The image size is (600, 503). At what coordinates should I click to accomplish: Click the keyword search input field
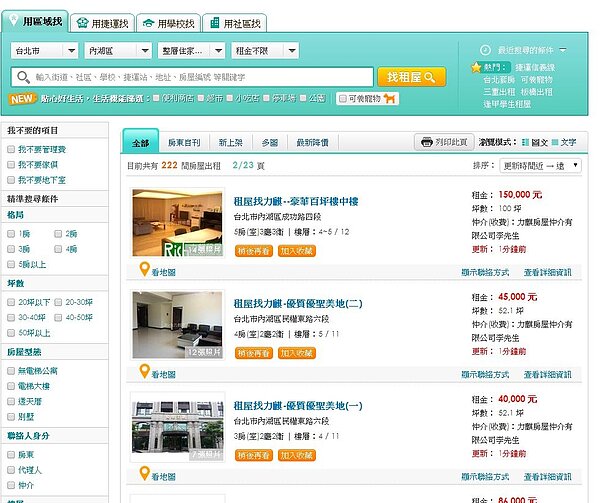(x=192, y=77)
